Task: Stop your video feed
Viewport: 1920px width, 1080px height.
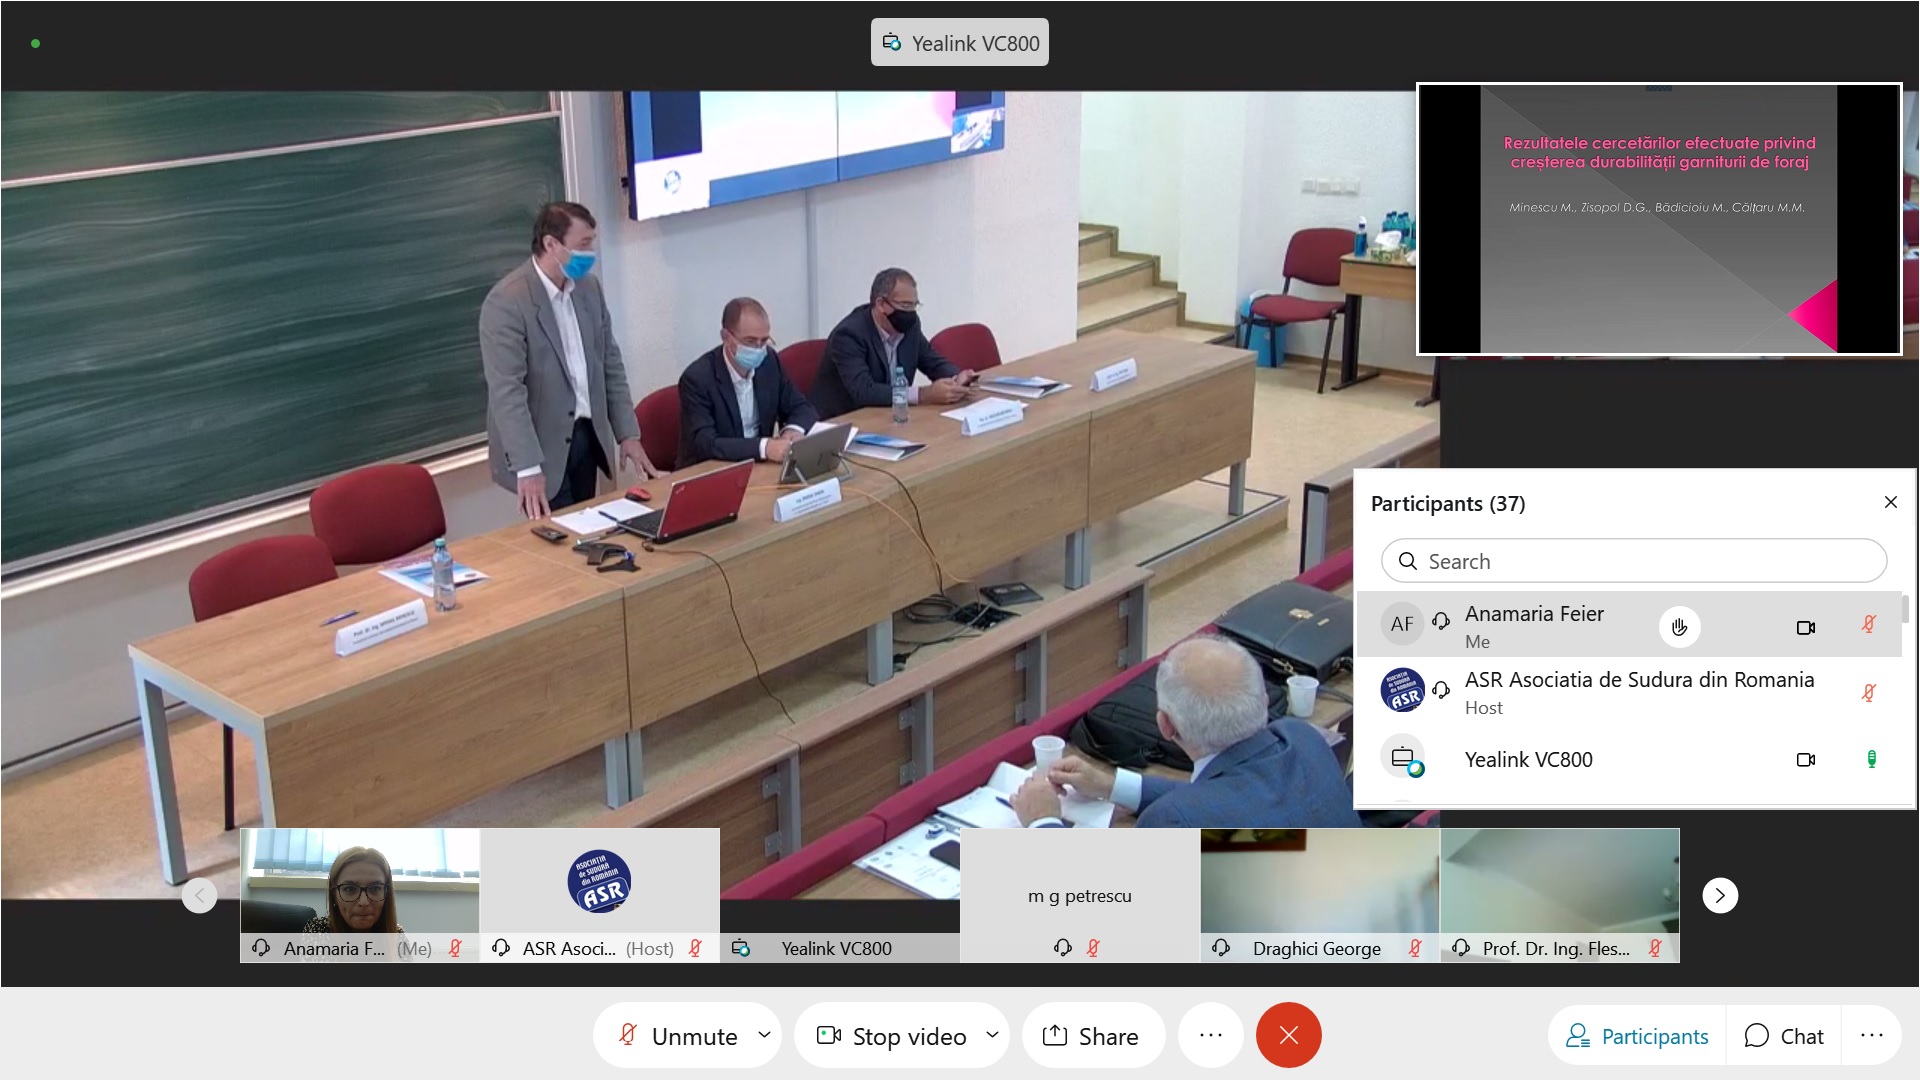Action: click(893, 1036)
